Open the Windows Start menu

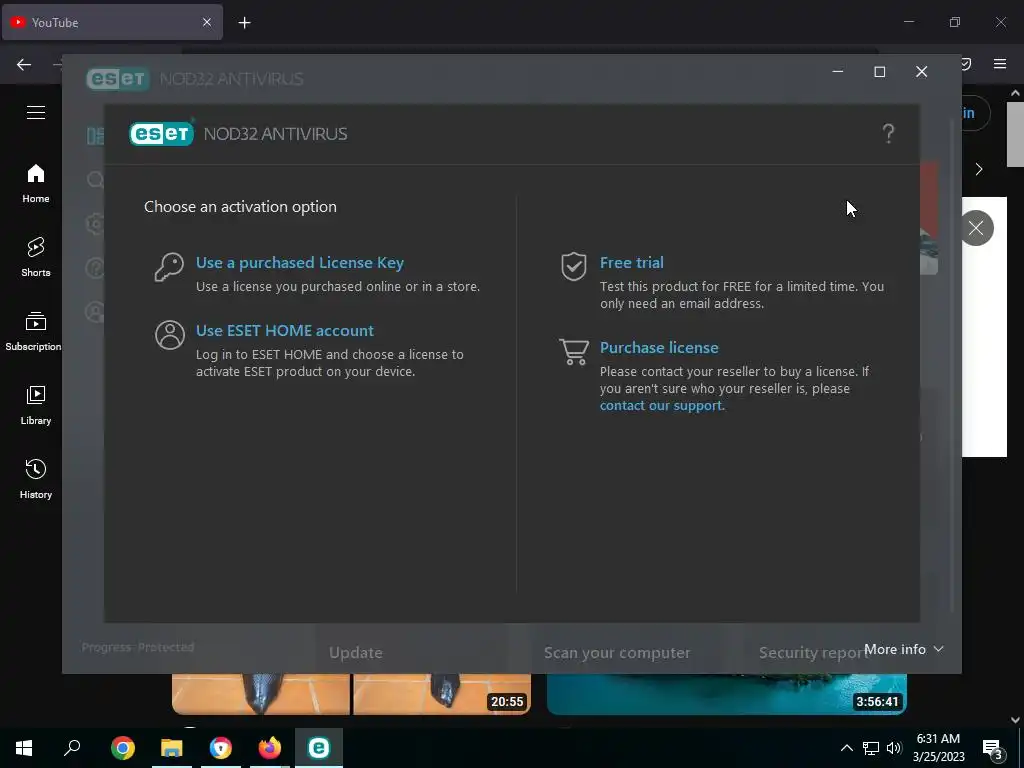24,748
